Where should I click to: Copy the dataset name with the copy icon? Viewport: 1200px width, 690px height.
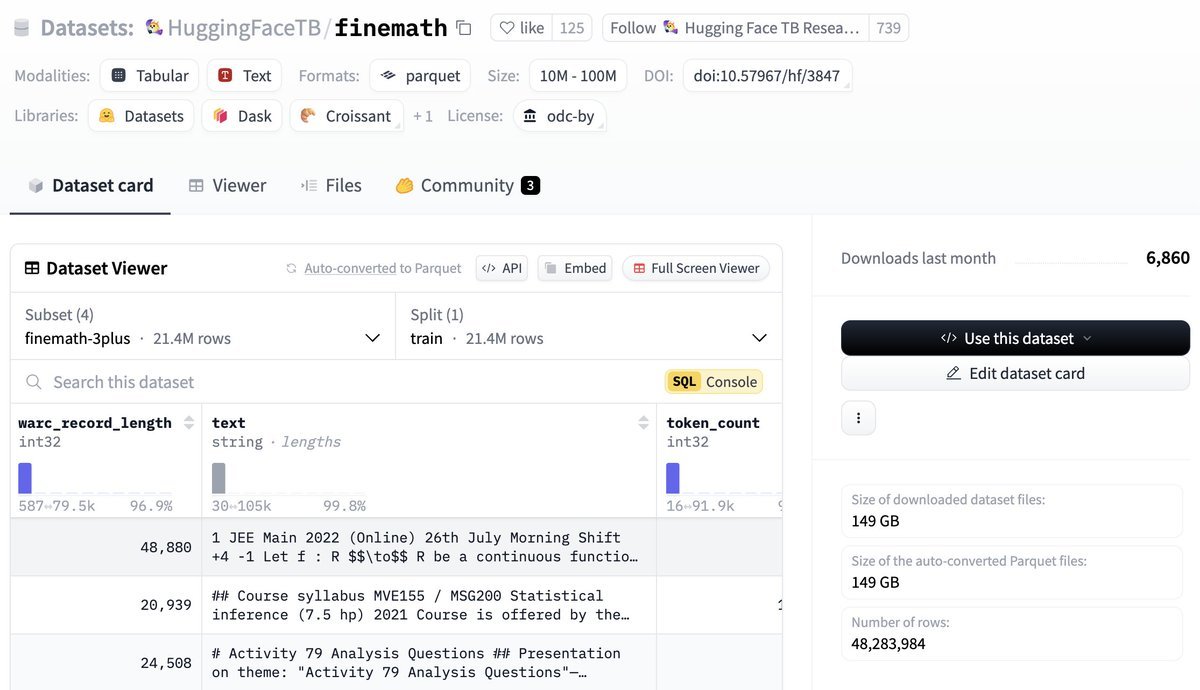[x=463, y=28]
